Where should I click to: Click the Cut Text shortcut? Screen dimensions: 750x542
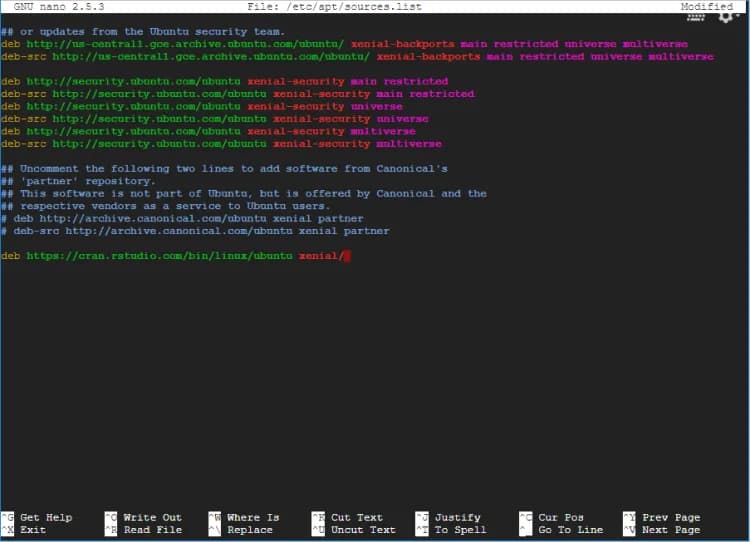tap(357, 517)
